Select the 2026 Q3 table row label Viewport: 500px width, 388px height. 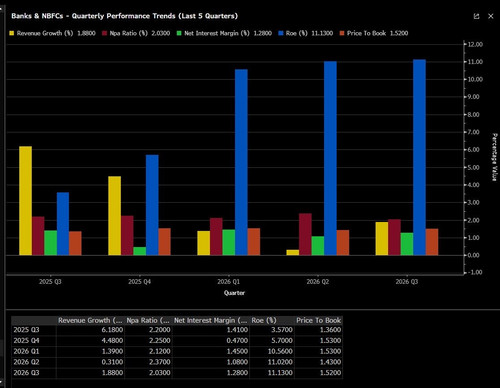point(26,373)
